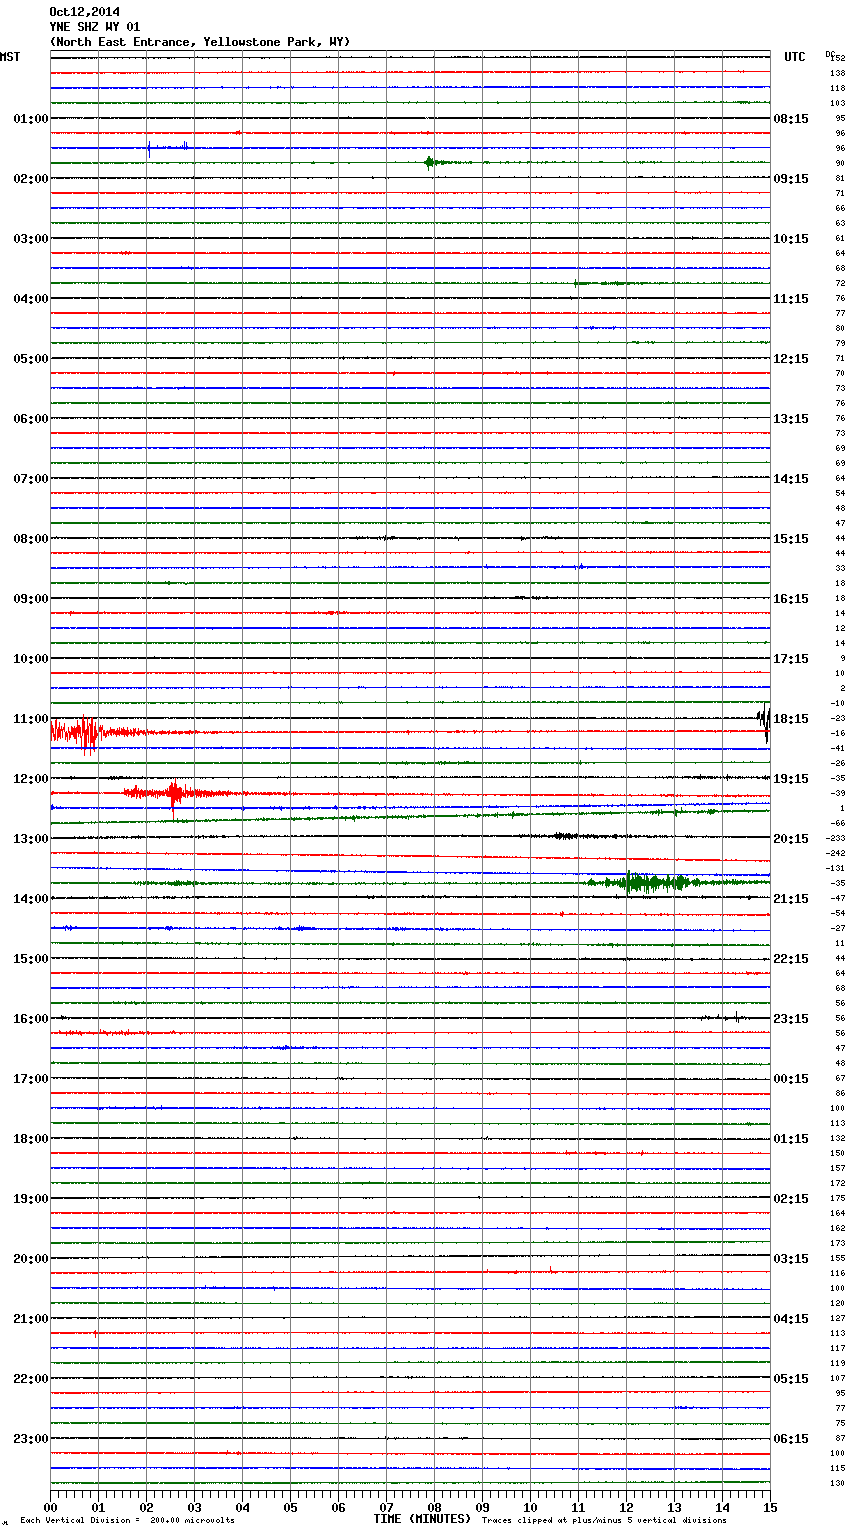Select the 08:00 MST time label
The image size is (850, 1534).
[31, 539]
